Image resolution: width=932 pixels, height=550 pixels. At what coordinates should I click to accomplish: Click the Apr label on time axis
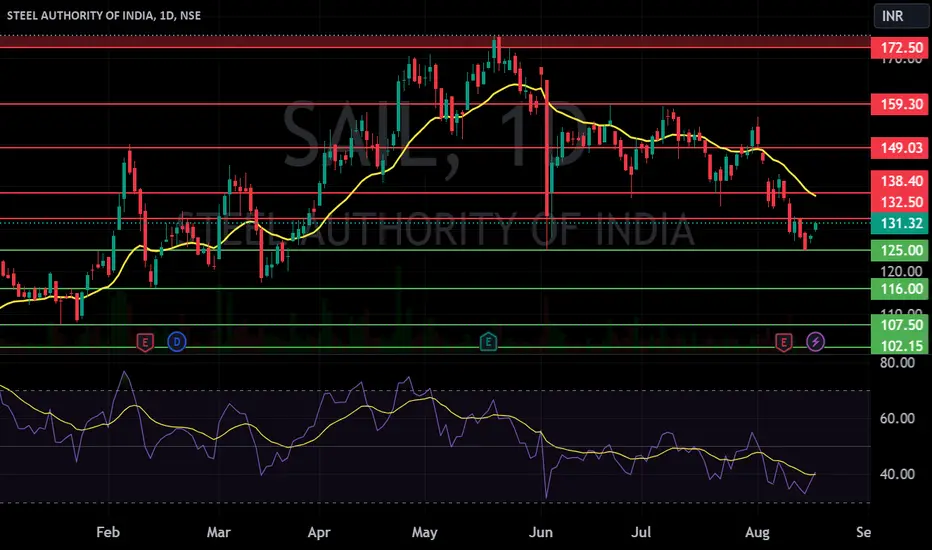(x=319, y=532)
